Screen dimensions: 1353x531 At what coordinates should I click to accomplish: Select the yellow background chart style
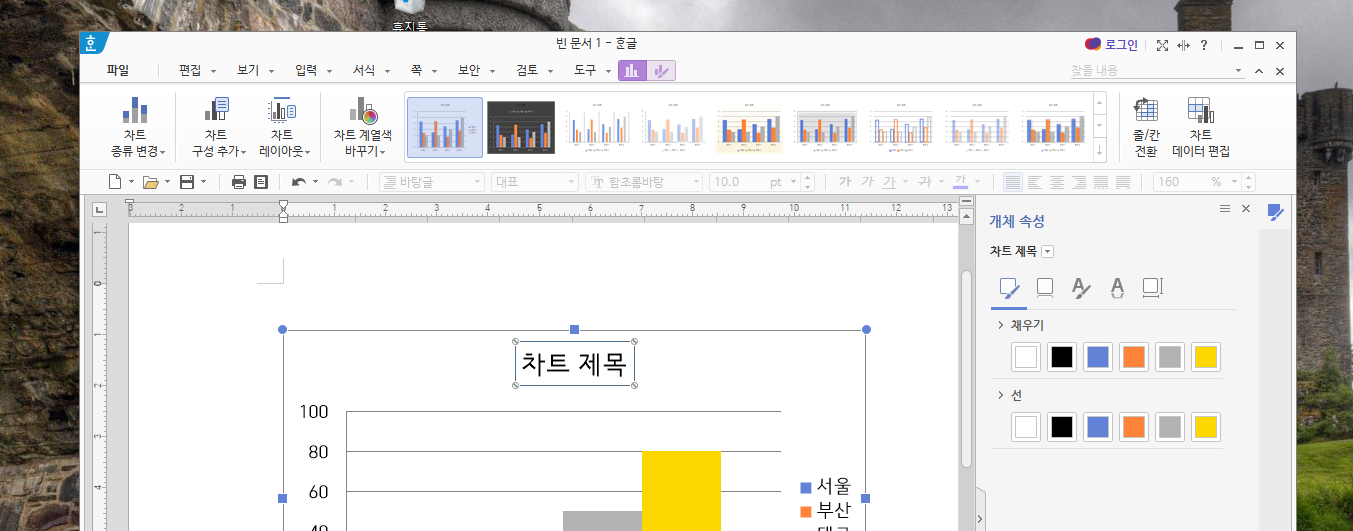[x=749, y=128]
